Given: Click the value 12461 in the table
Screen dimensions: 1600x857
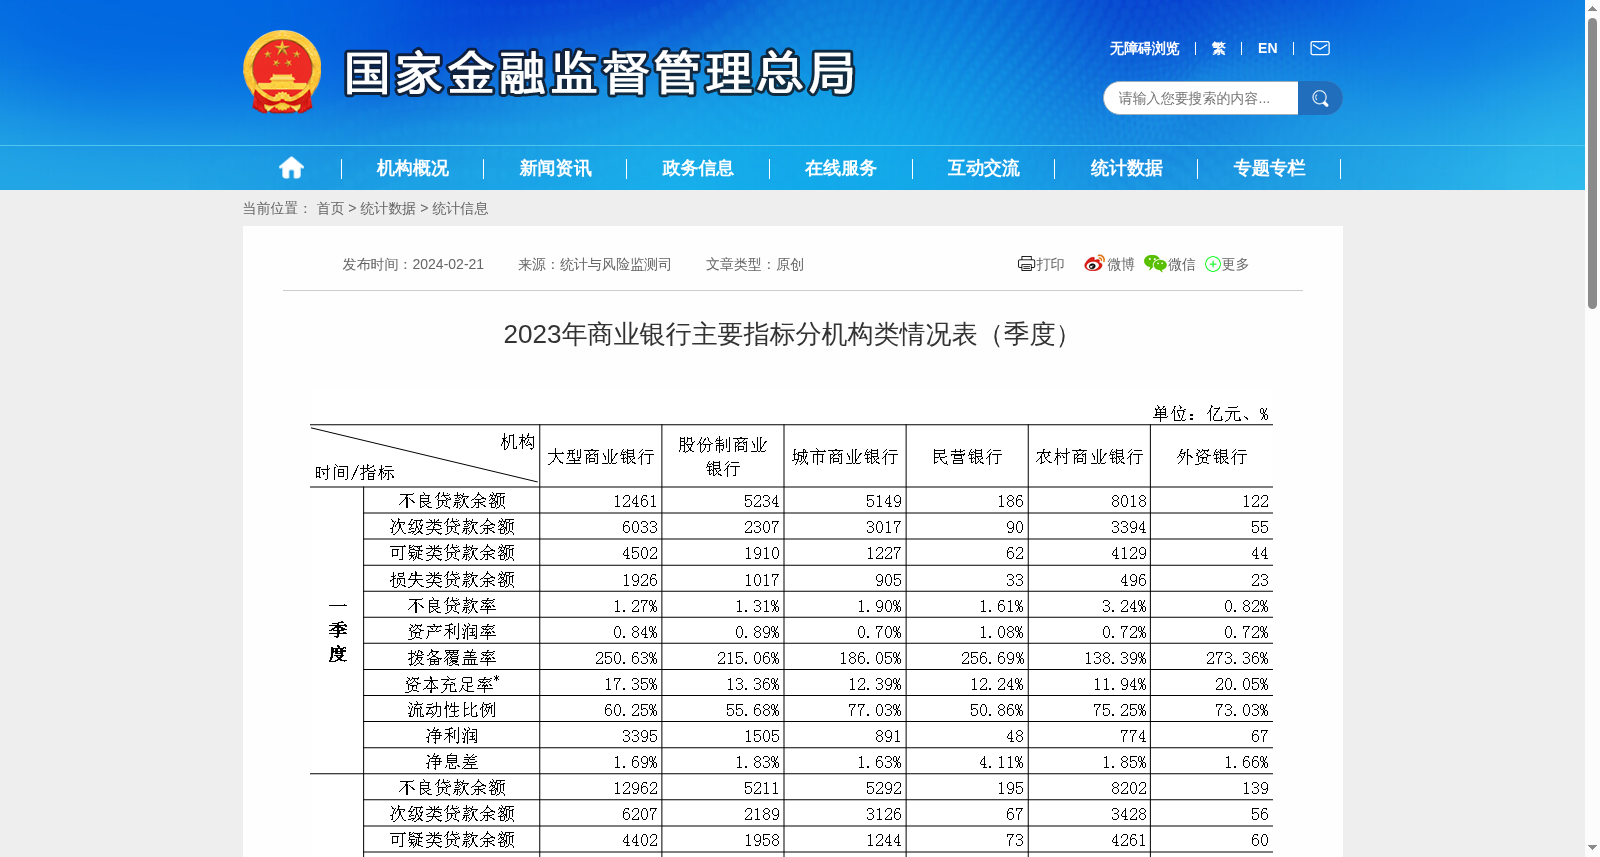Looking at the screenshot, I should click(635, 501).
